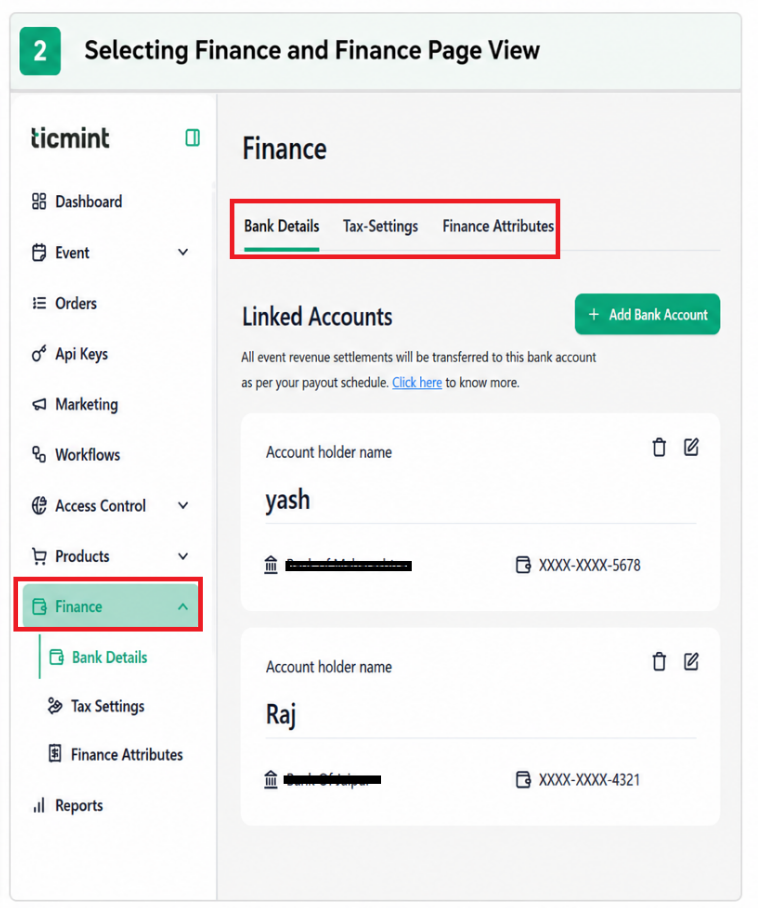Click the Reports bar chart icon

pyautogui.click(x=39, y=805)
